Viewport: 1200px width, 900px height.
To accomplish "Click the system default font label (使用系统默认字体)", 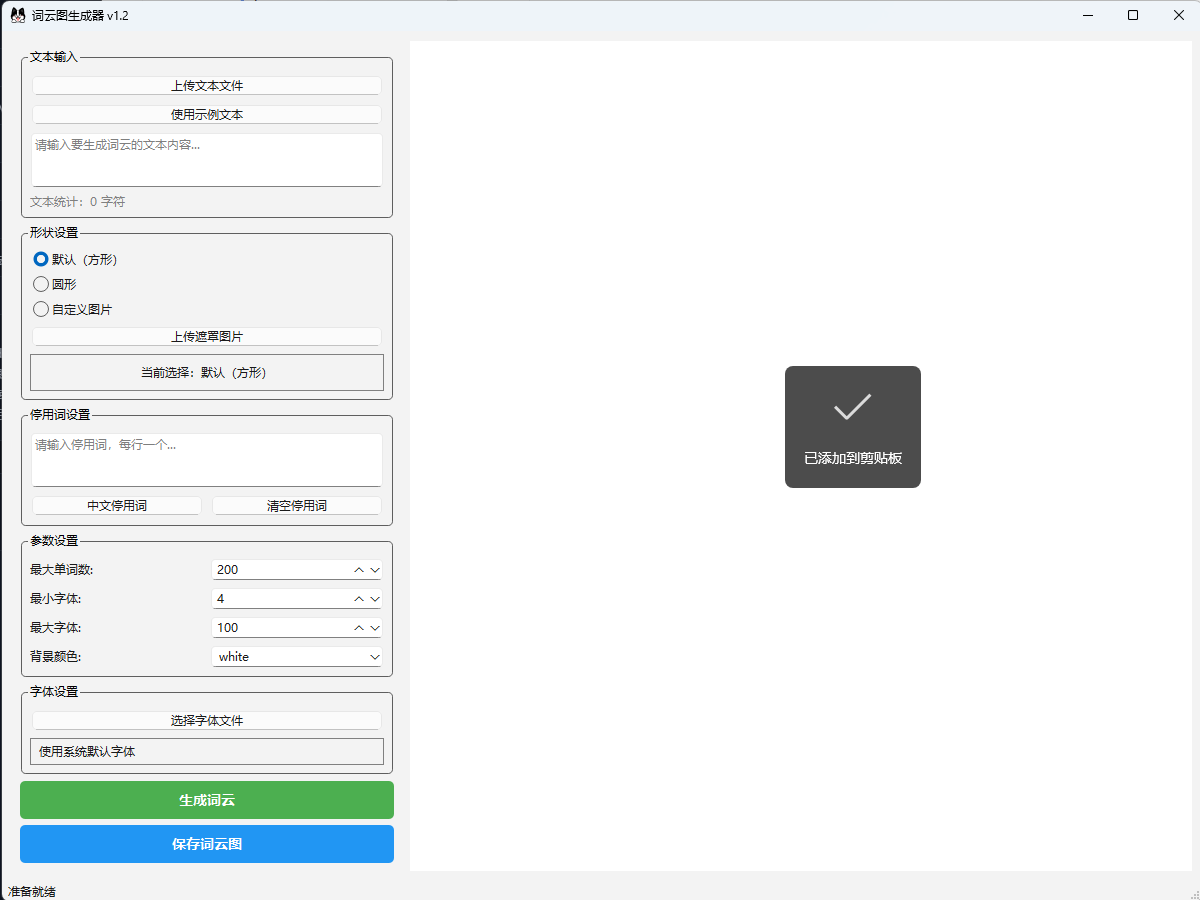I will point(207,751).
